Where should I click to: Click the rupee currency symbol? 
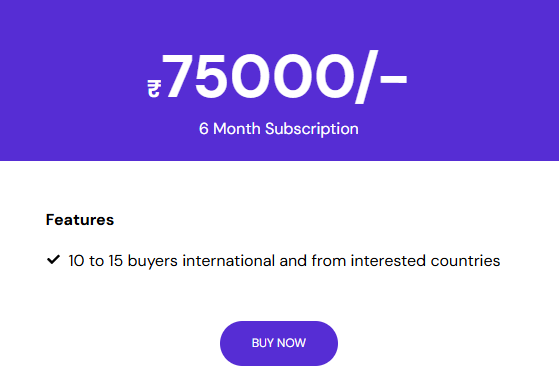[154, 88]
